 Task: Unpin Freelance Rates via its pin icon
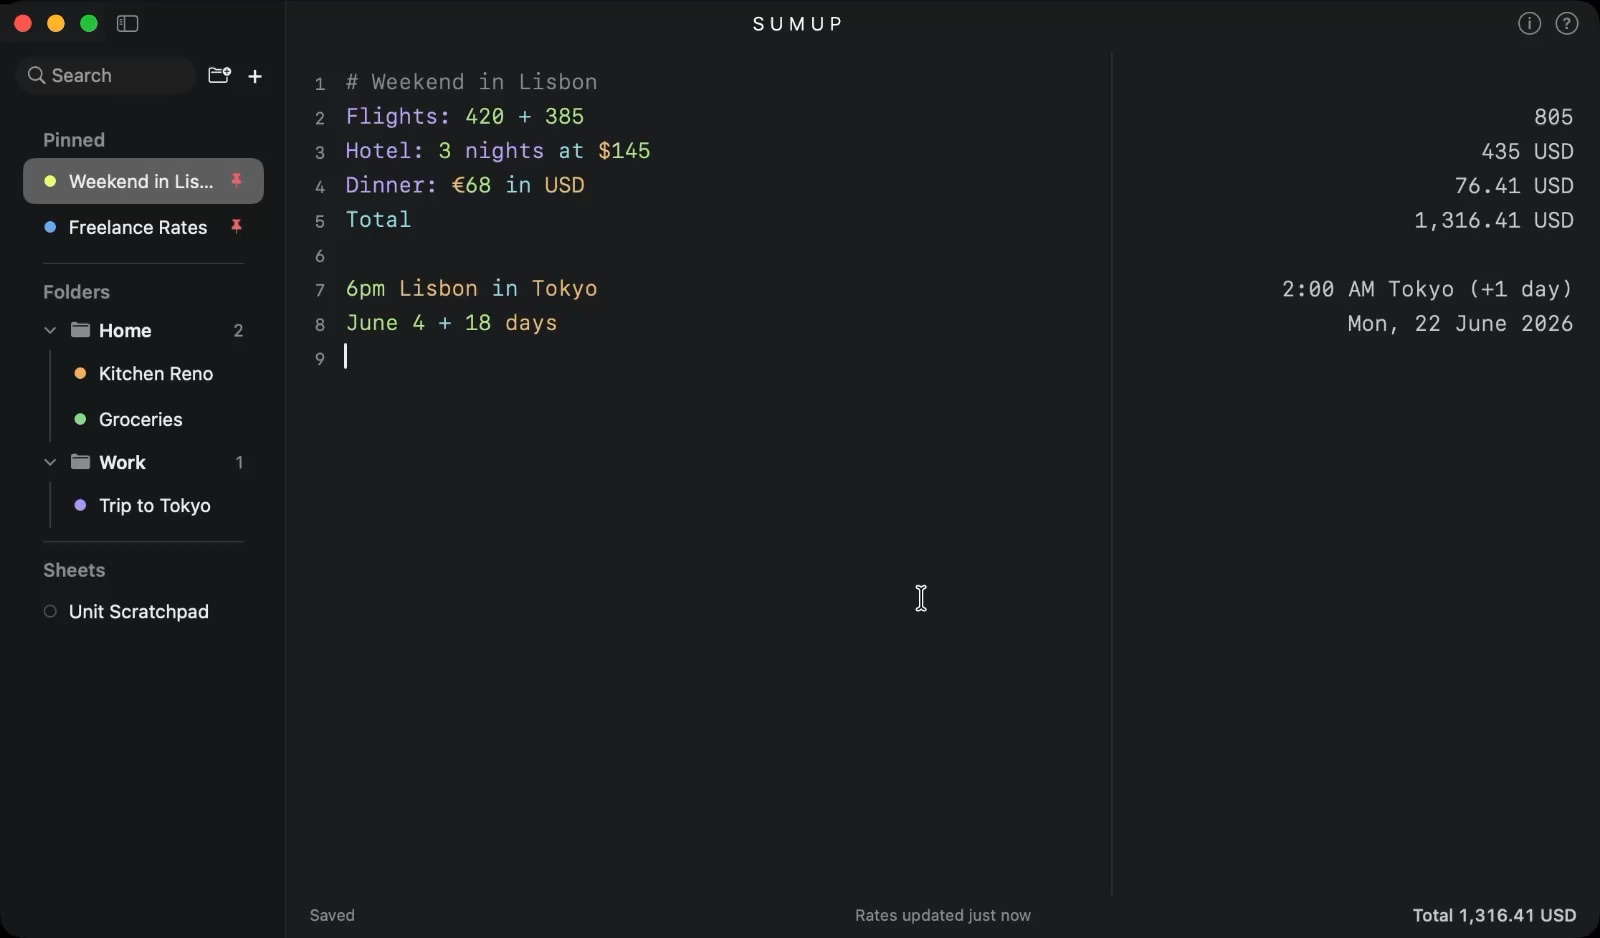coord(237,227)
